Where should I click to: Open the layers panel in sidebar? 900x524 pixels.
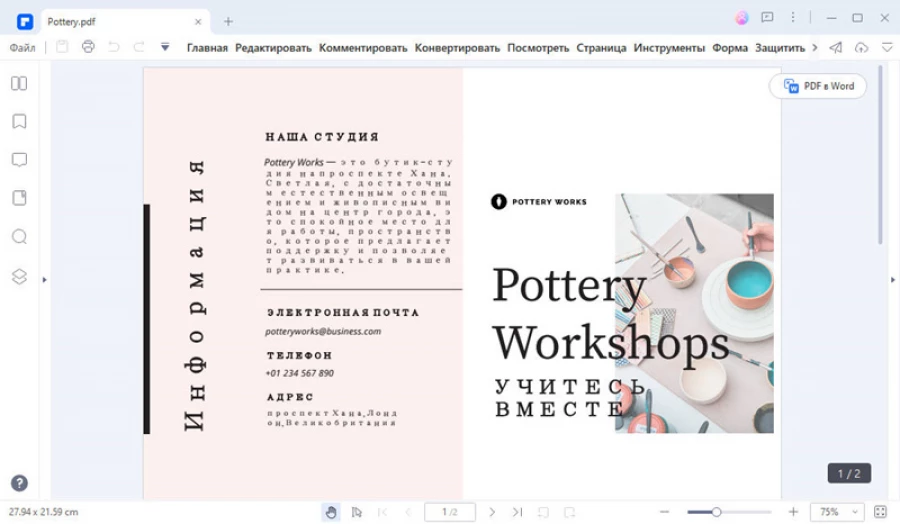point(19,276)
